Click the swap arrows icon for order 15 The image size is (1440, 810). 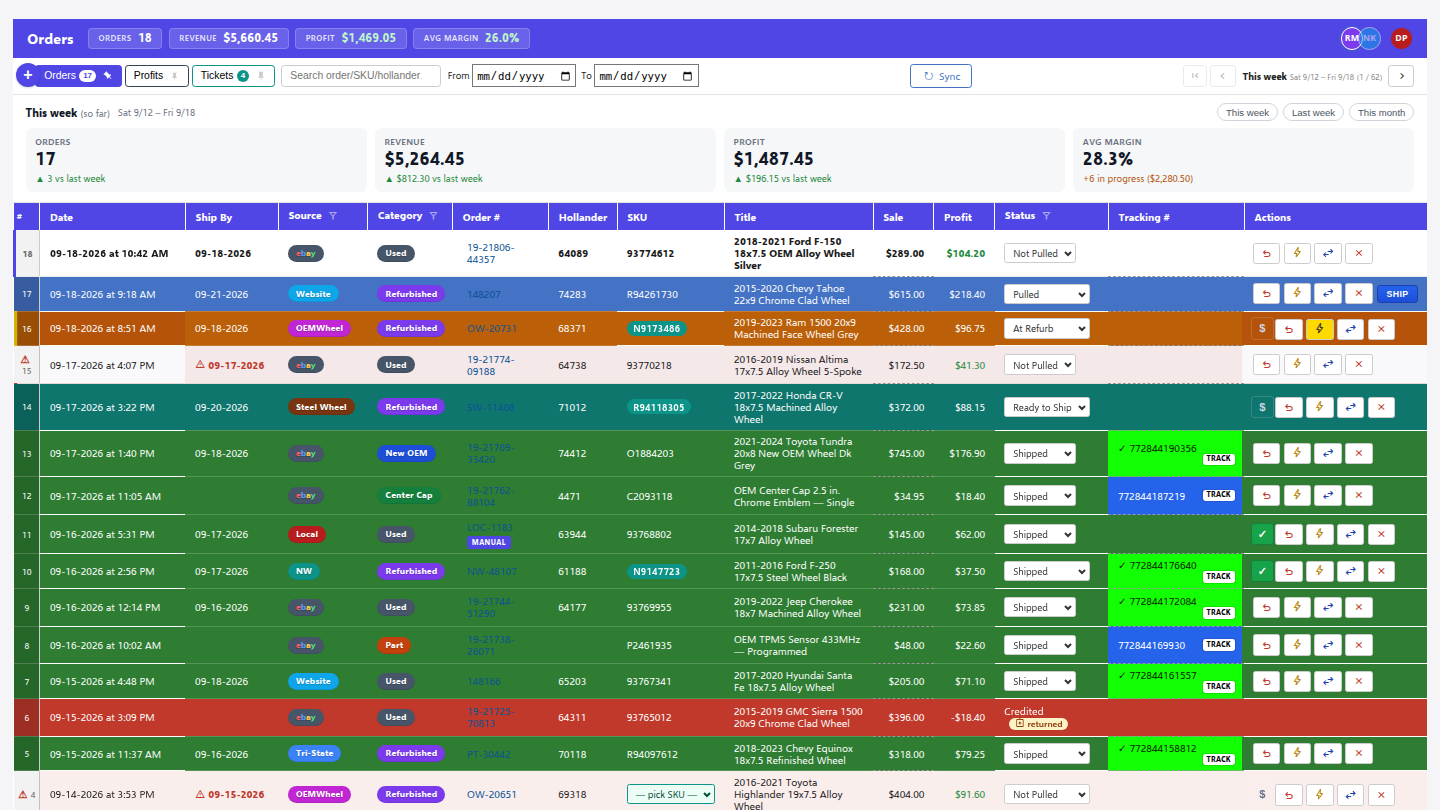[x=1328, y=365]
